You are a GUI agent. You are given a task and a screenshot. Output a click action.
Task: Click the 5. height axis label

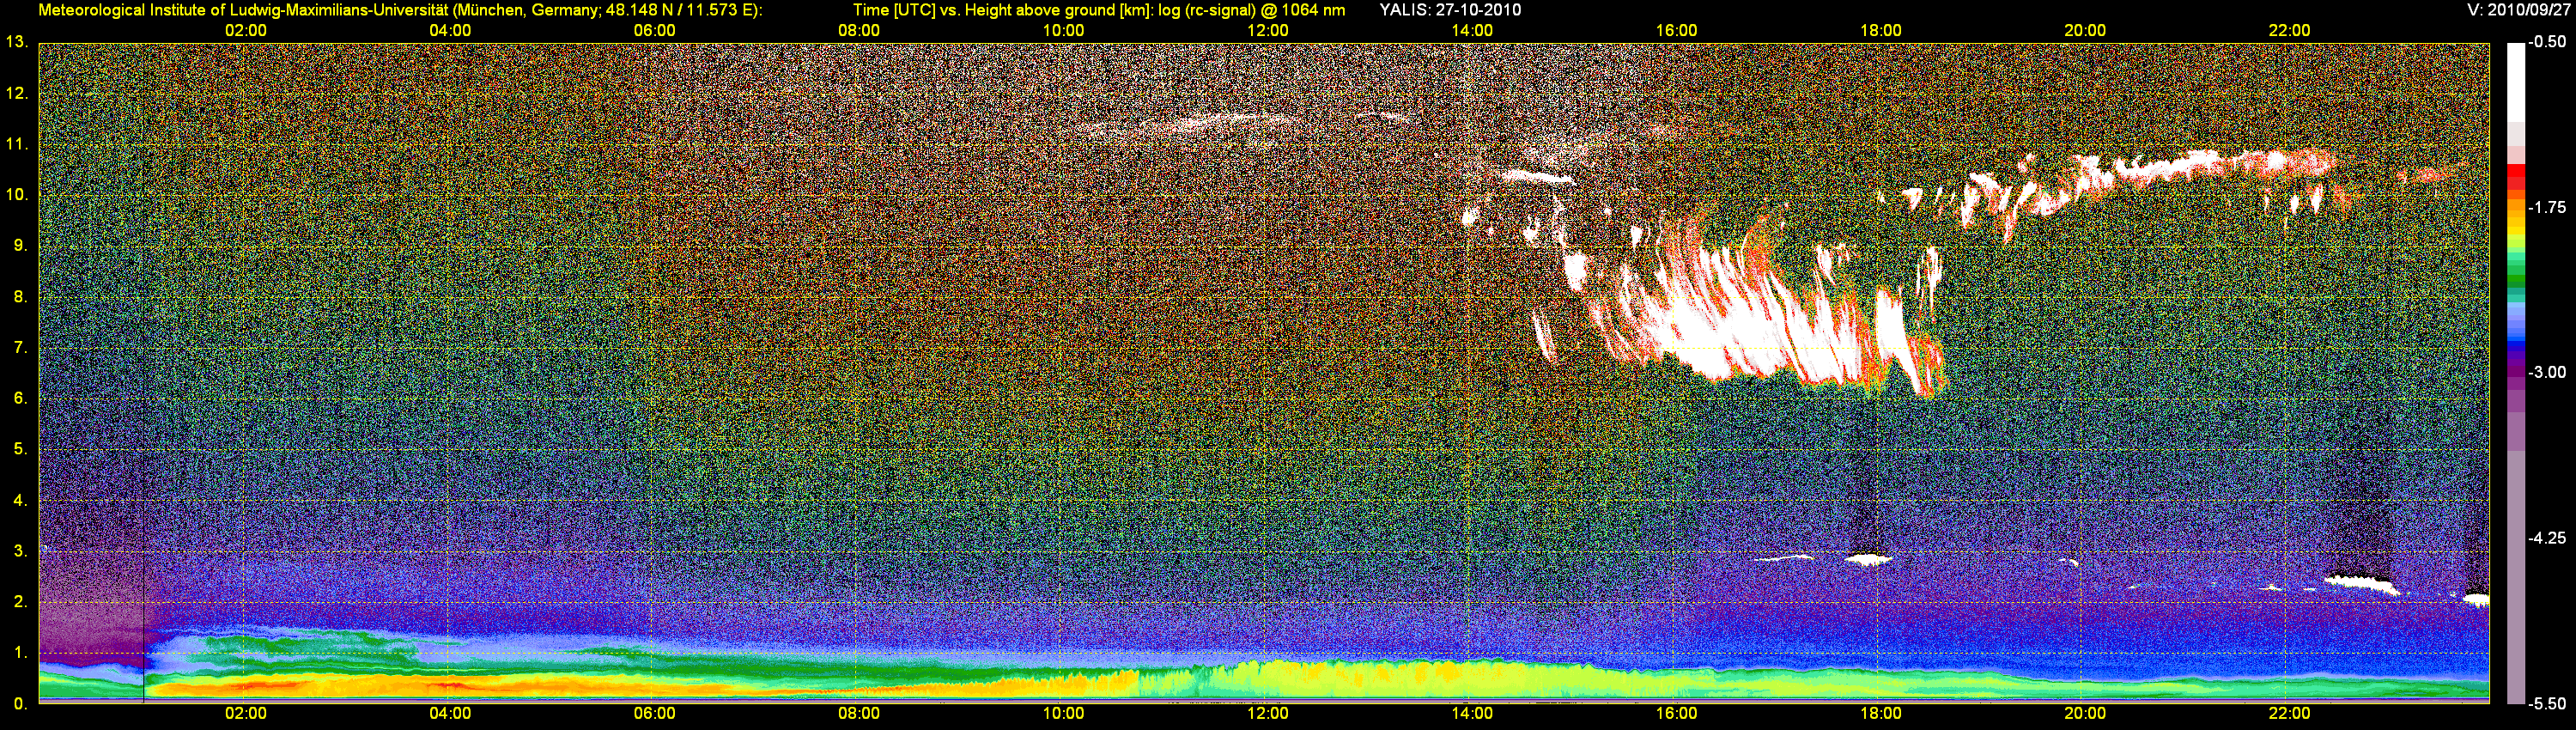tap(21, 449)
